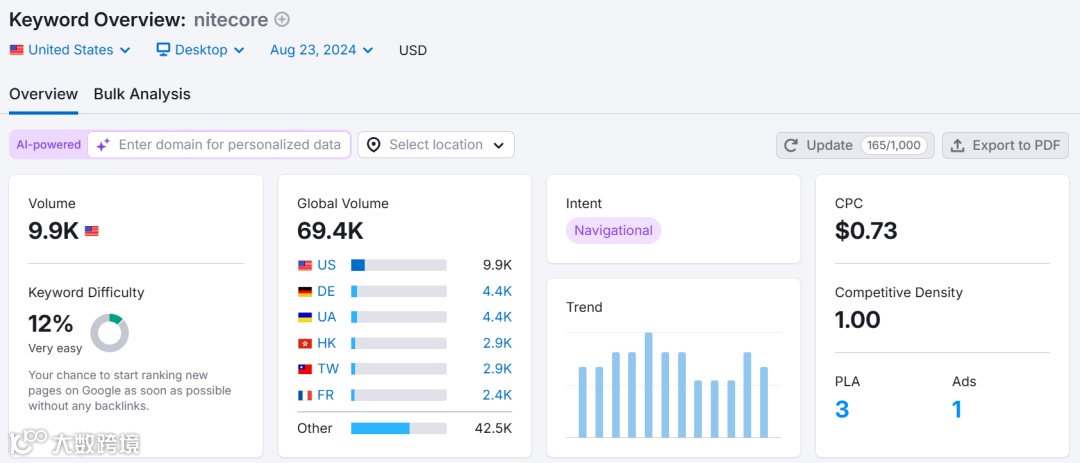1080x463 pixels.
Task: Open the PLA count 3 link
Action: [x=842, y=409]
